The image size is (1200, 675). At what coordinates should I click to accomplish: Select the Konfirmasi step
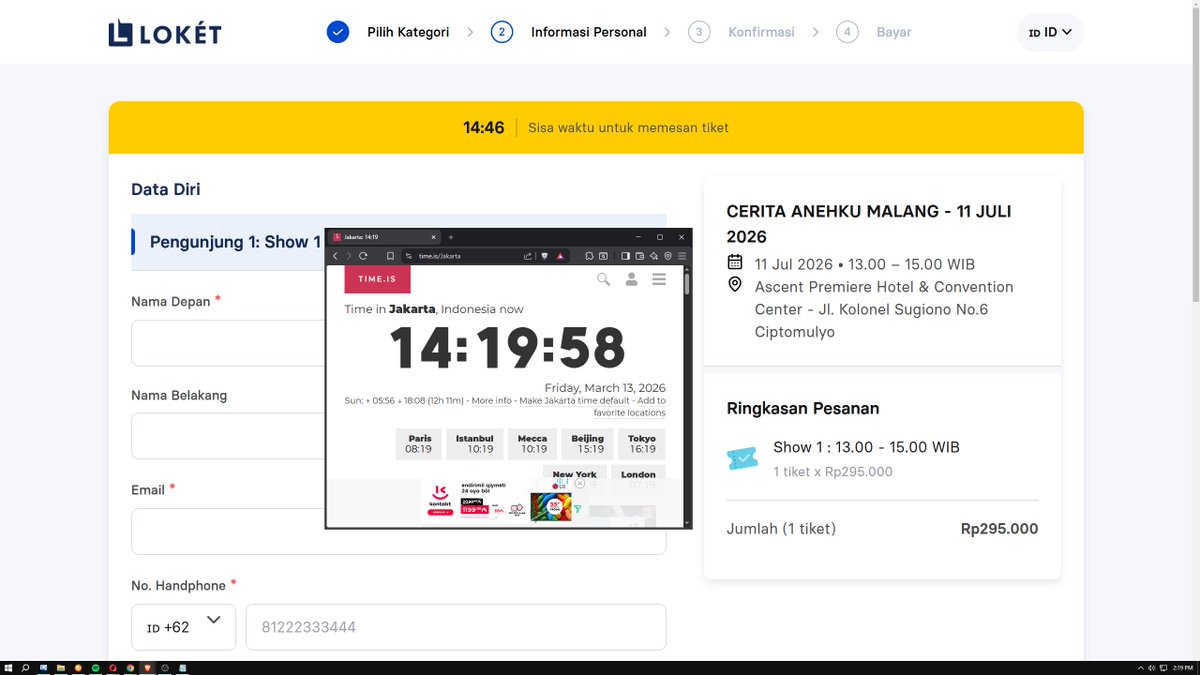point(761,31)
